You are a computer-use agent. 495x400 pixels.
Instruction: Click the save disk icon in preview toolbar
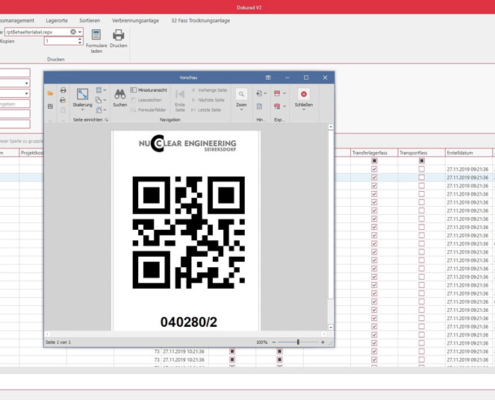50,106
